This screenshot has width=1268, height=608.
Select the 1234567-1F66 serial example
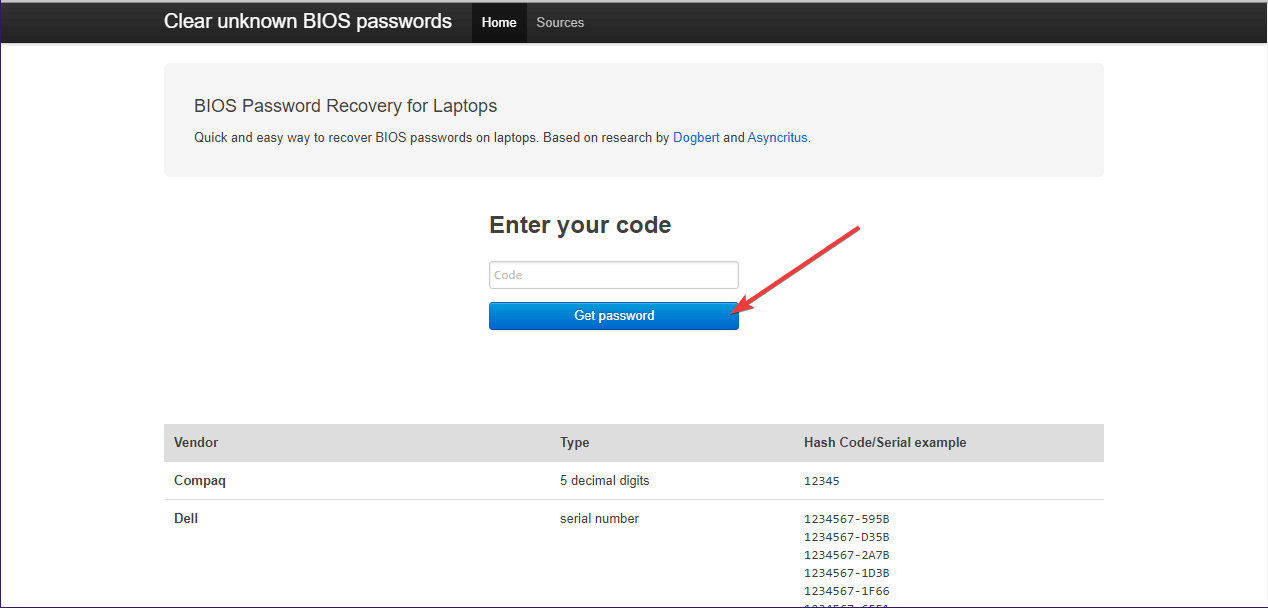pos(846,591)
